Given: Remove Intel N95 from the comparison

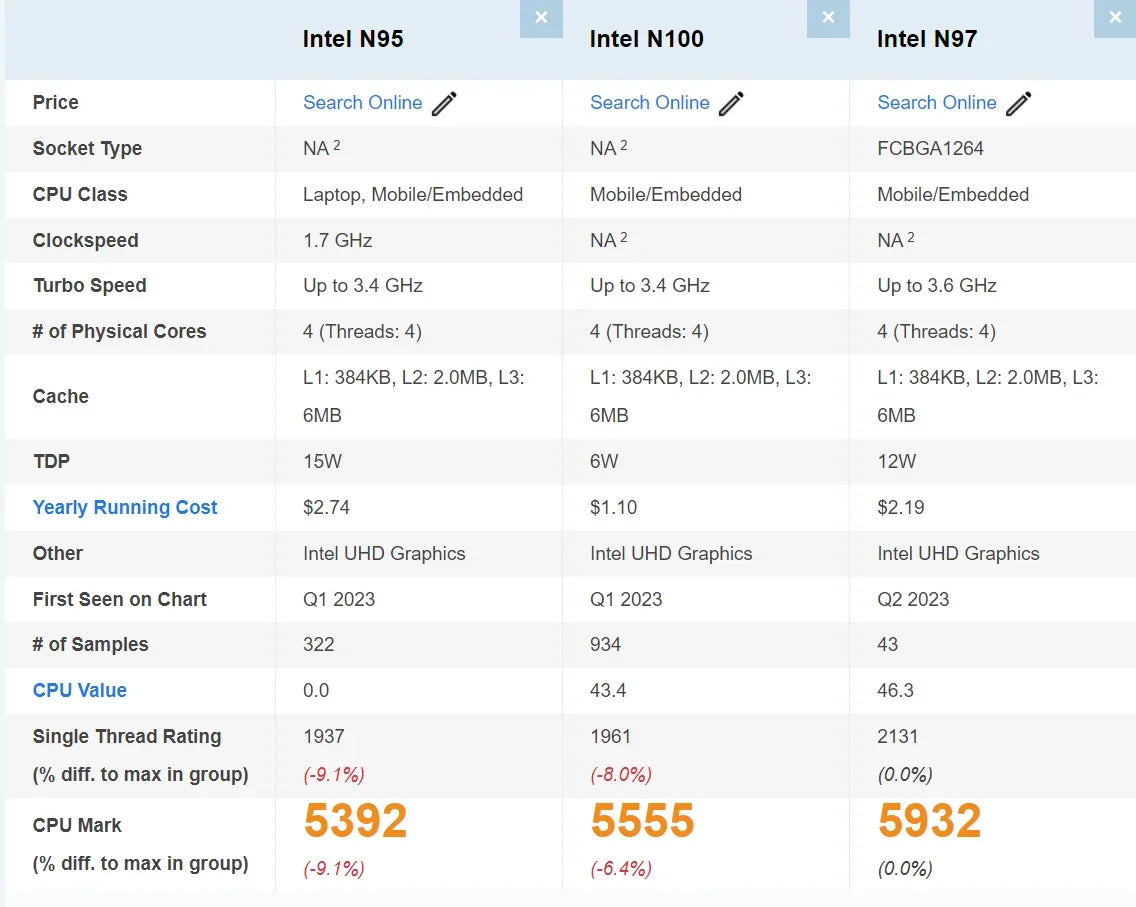Looking at the screenshot, I should (x=541, y=17).
